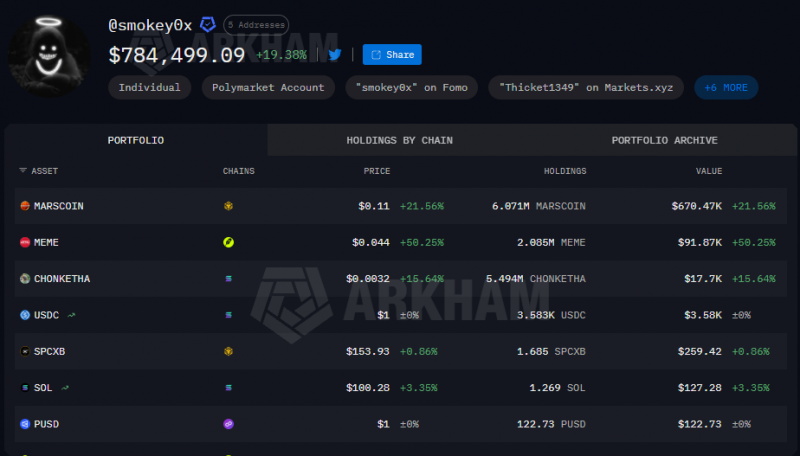The height and width of the screenshot is (456, 800).
Task: Click the PUSD token icon
Action: point(24,424)
